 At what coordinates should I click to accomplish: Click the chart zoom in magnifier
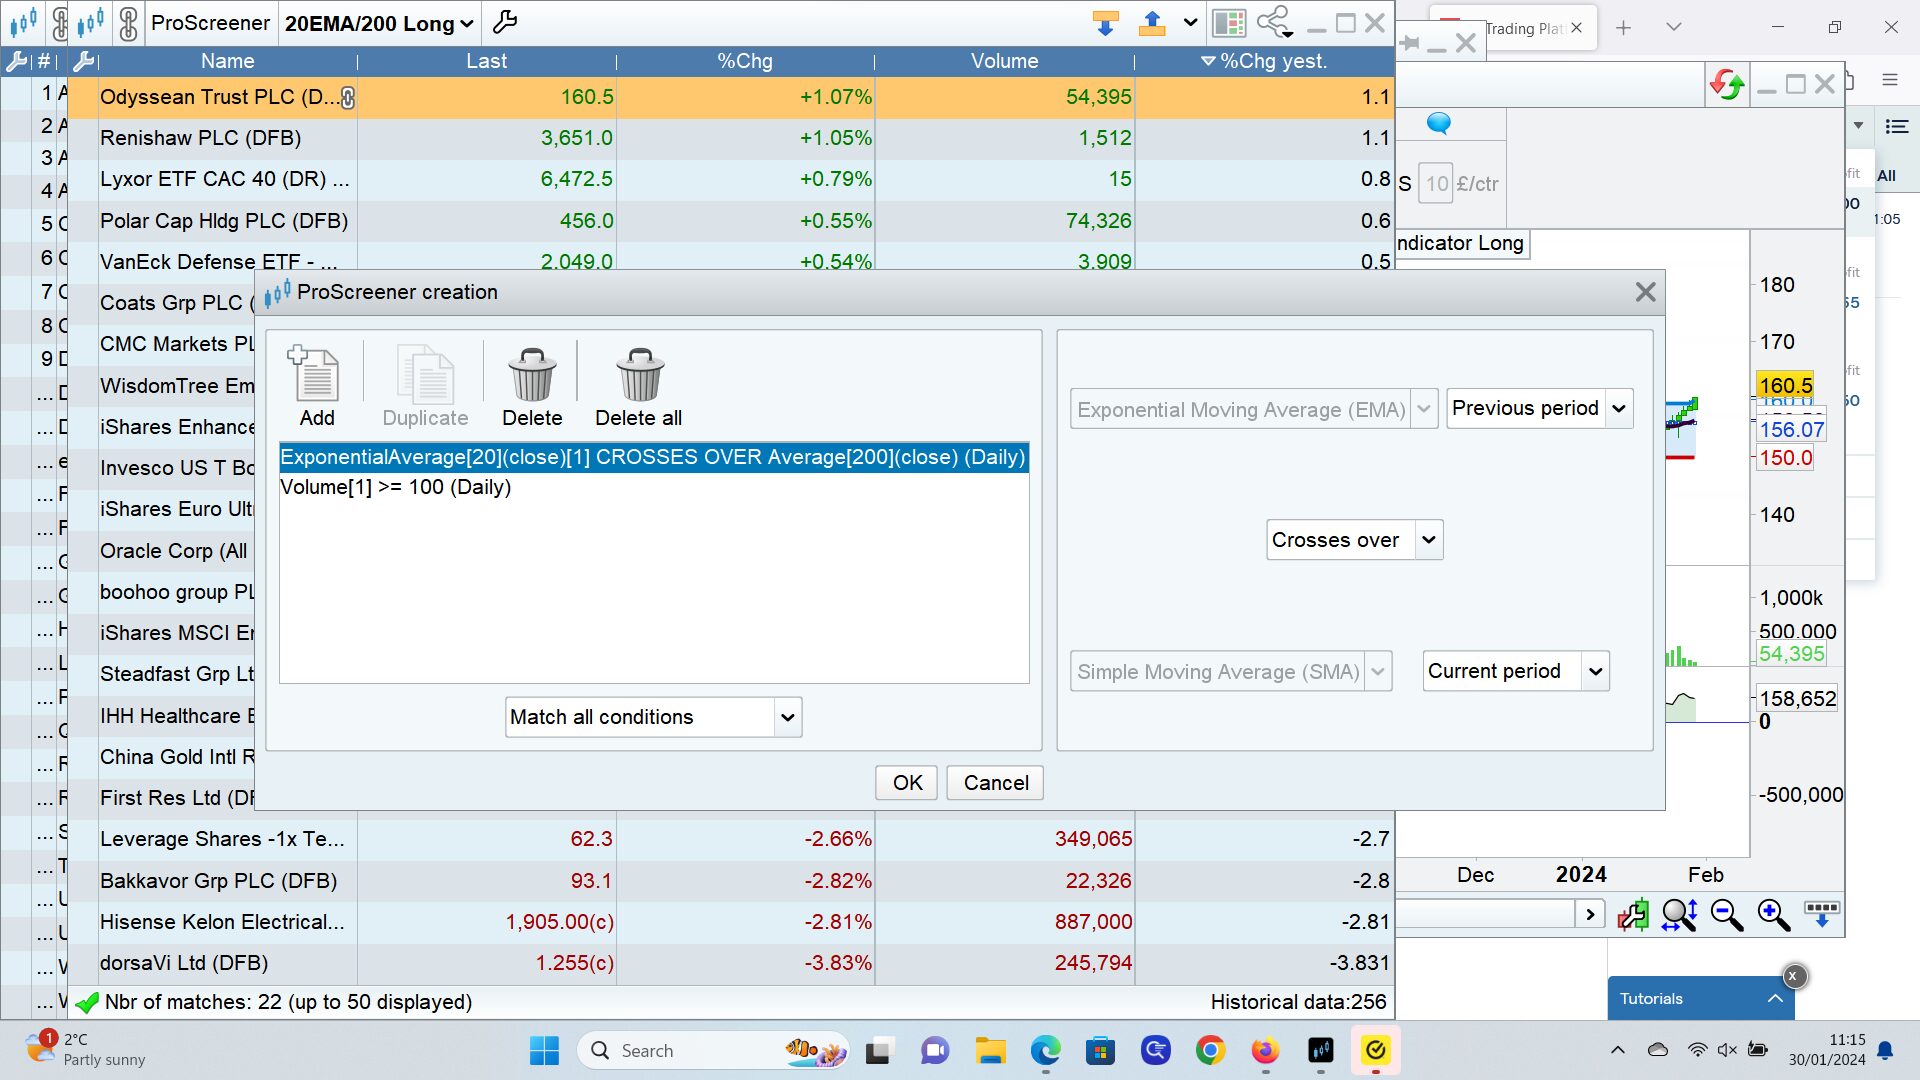point(1773,915)
